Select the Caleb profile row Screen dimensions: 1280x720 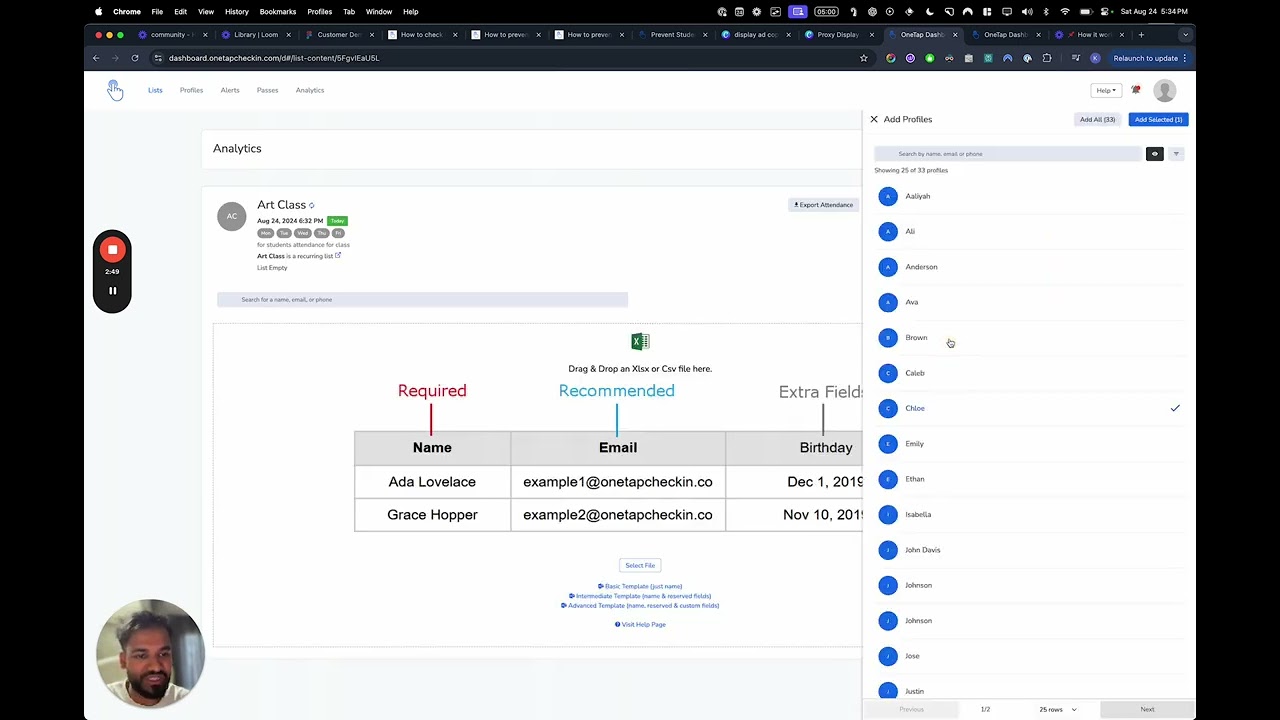1029,373
